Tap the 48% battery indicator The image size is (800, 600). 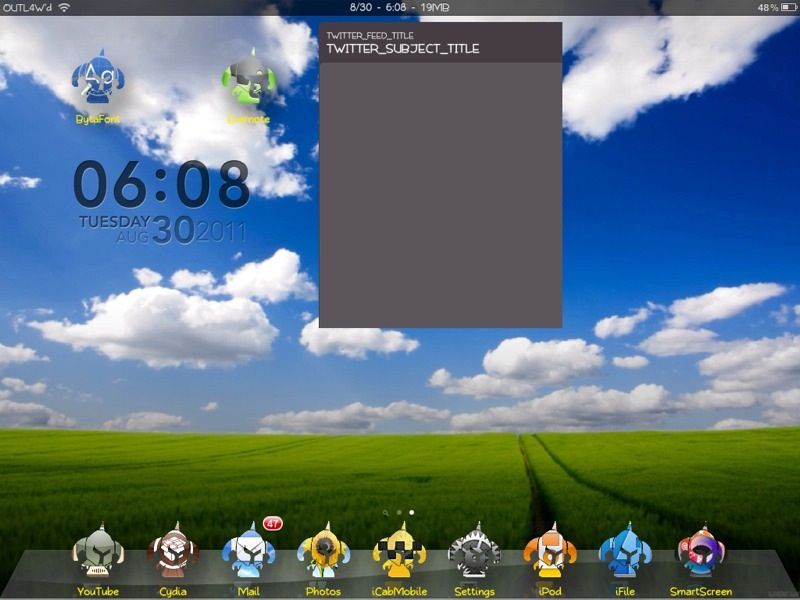coord(775,7)
